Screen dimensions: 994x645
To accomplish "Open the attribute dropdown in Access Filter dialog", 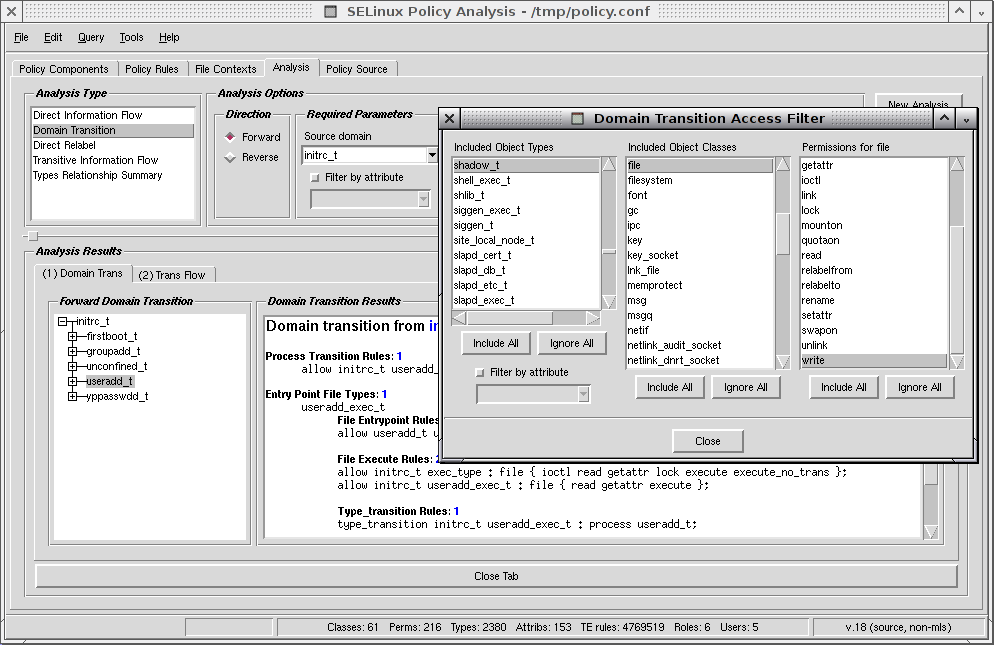I will [x=583, y=394].
